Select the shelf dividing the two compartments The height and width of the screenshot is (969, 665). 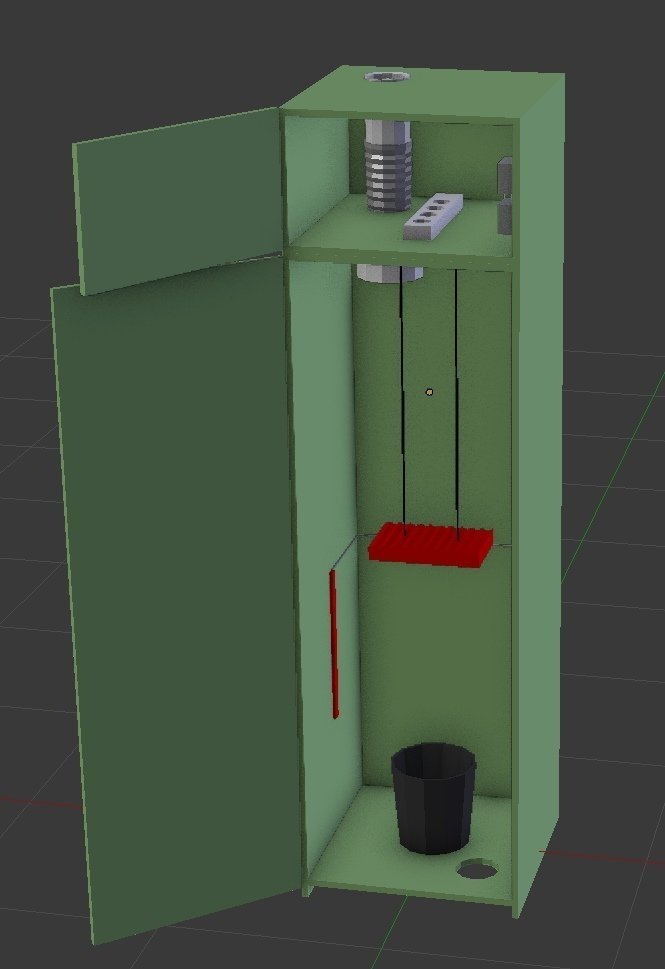click(x=402, y=255)
